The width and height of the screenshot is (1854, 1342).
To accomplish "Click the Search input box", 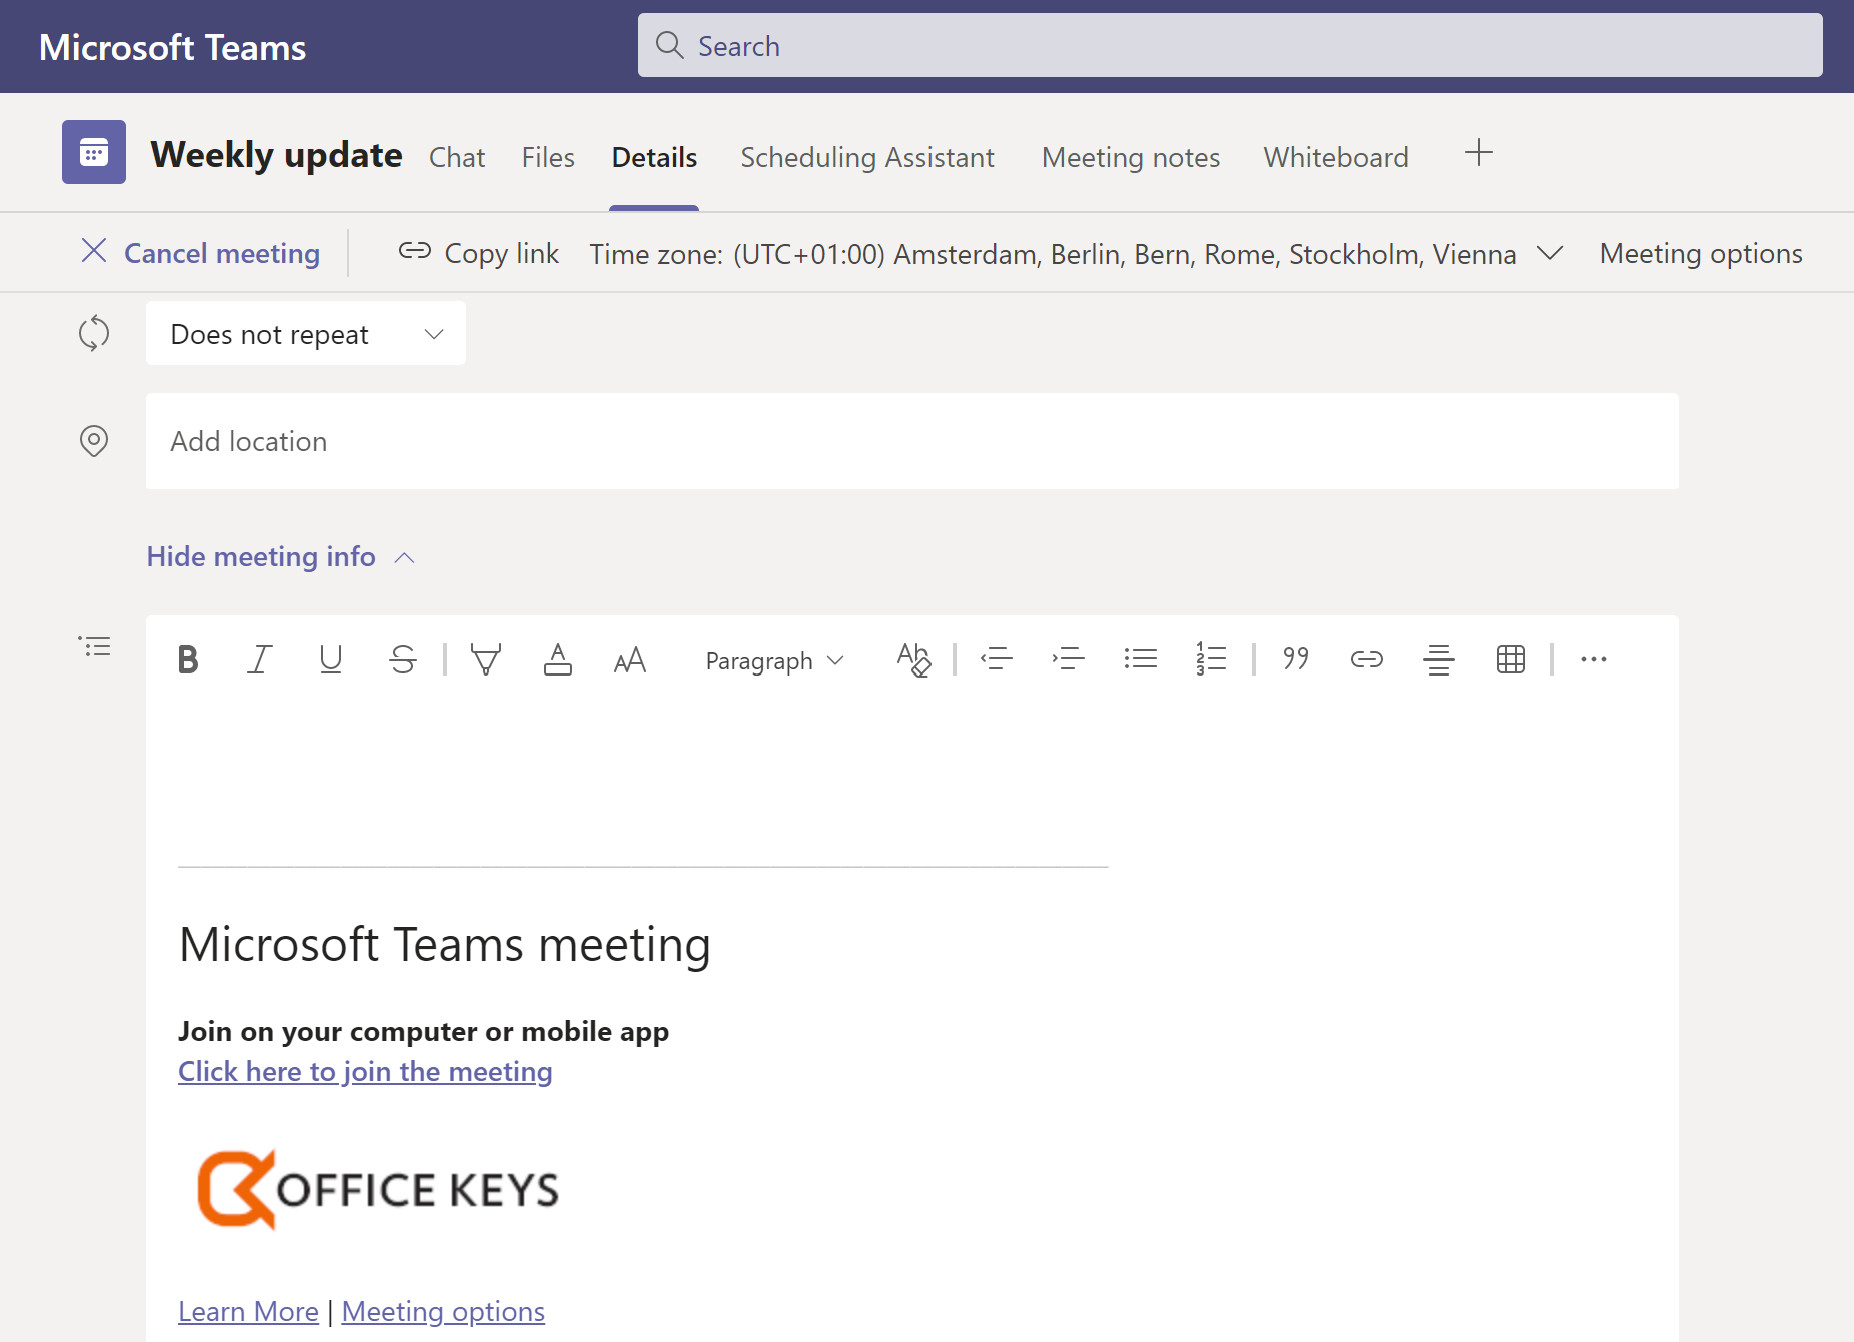I will coord(1230,45).
